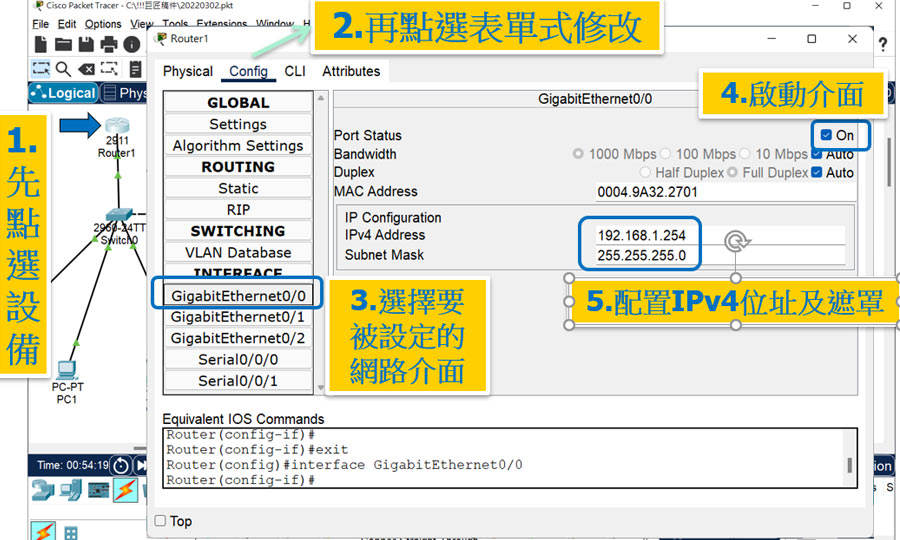Open the File menu
The image size is (900, 540).
click(x=40, y=24)
